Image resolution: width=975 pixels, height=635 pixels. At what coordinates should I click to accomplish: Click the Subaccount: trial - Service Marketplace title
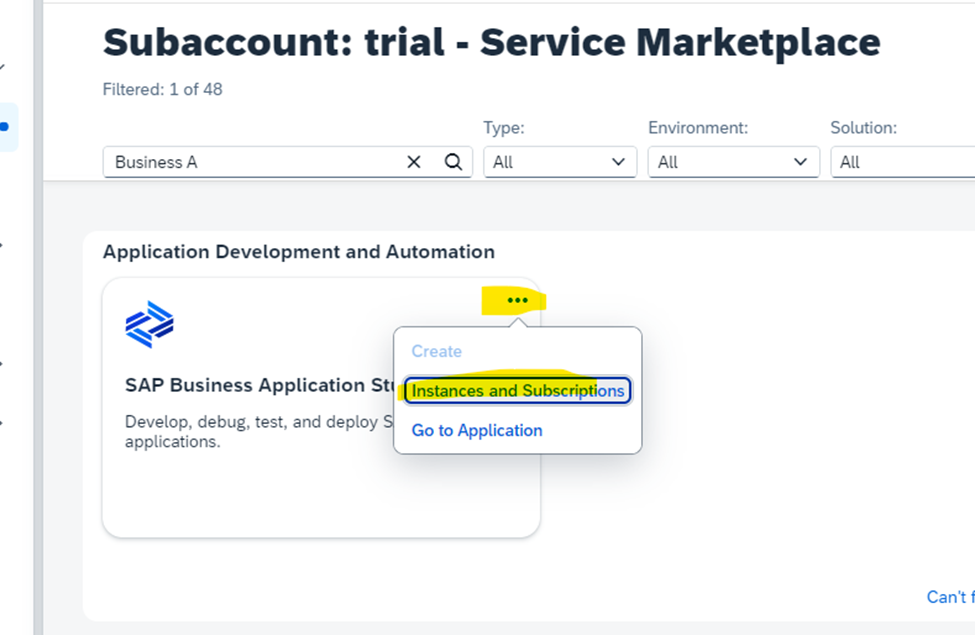coord(491,42)
